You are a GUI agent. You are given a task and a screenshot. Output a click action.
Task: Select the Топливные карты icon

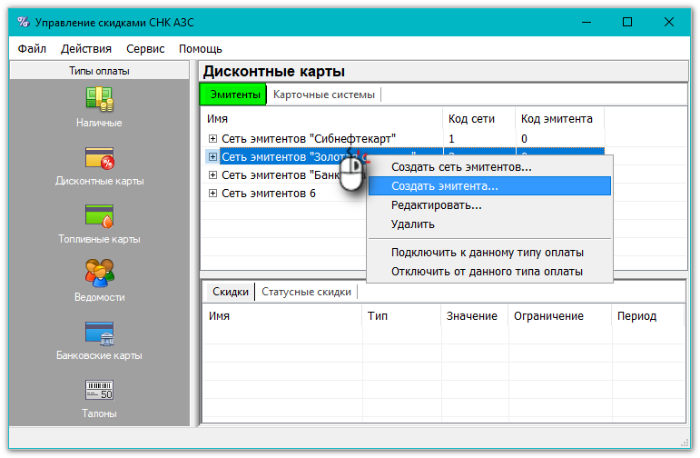pos(99,216)
